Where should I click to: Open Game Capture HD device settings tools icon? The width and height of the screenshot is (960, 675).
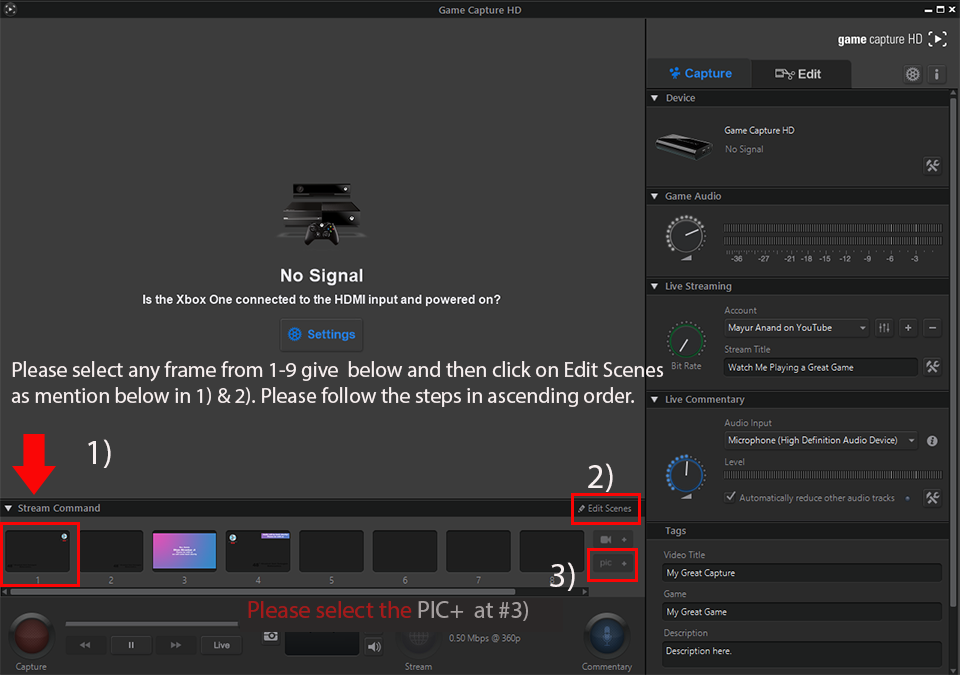932,165
